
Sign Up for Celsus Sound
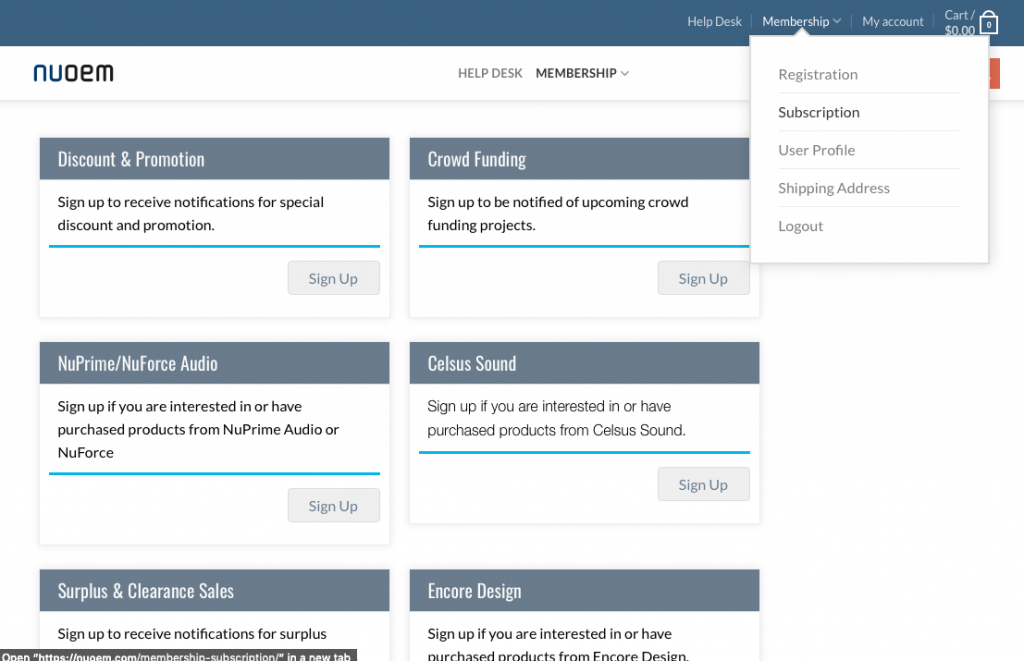pos(703,484)
